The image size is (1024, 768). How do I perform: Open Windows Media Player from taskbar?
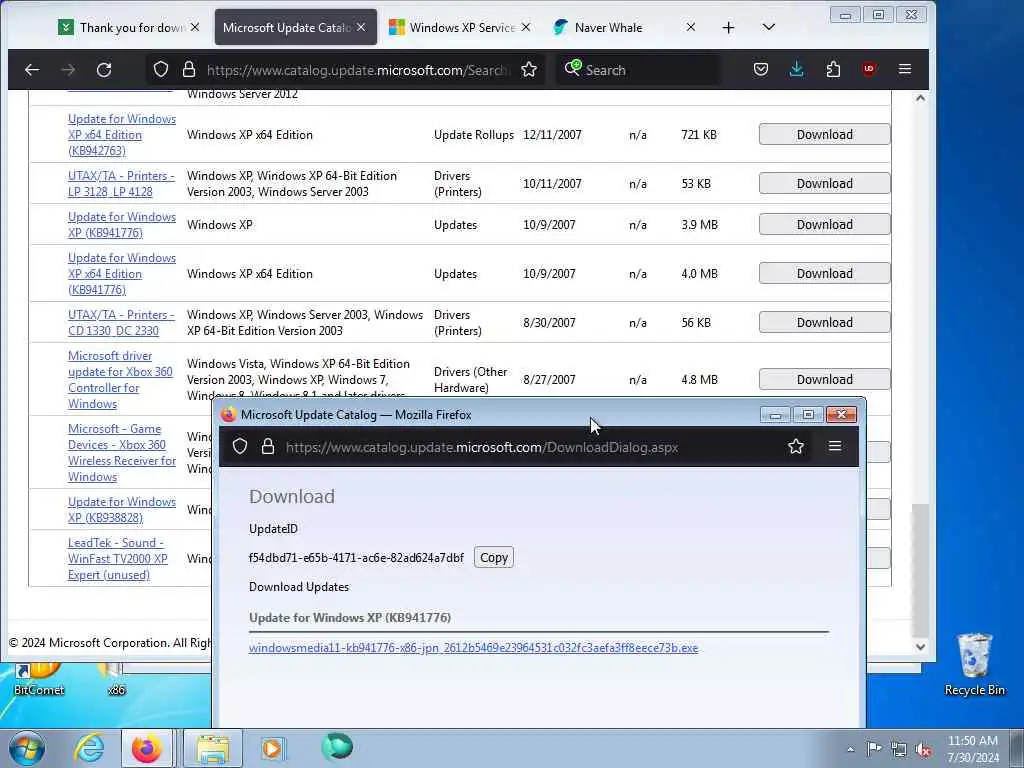272,748
